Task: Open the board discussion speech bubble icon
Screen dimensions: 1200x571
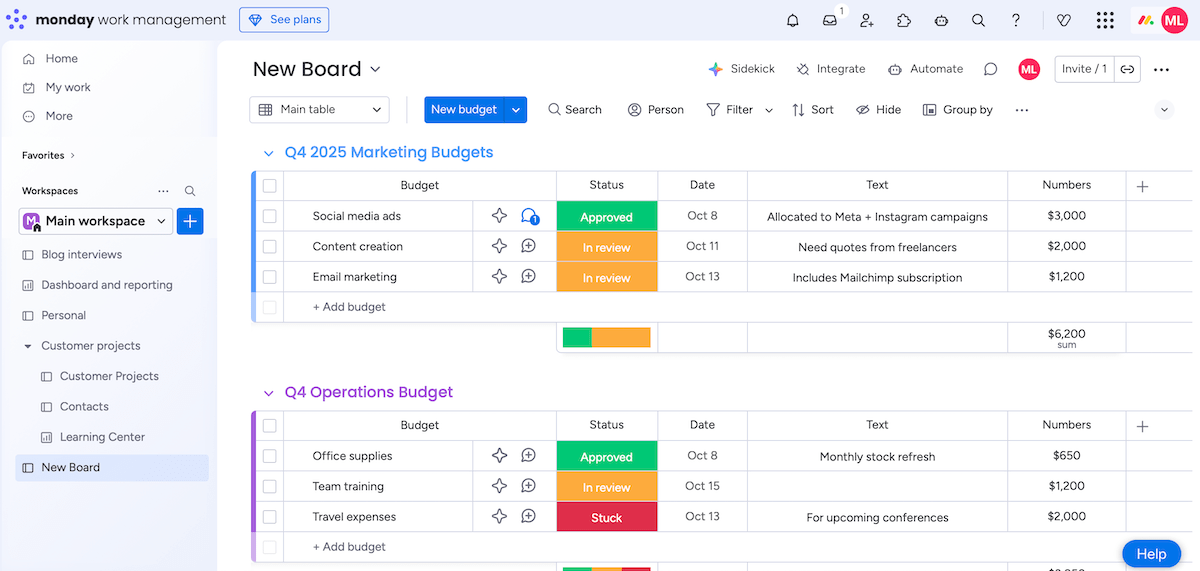Action: coord(990,69)
